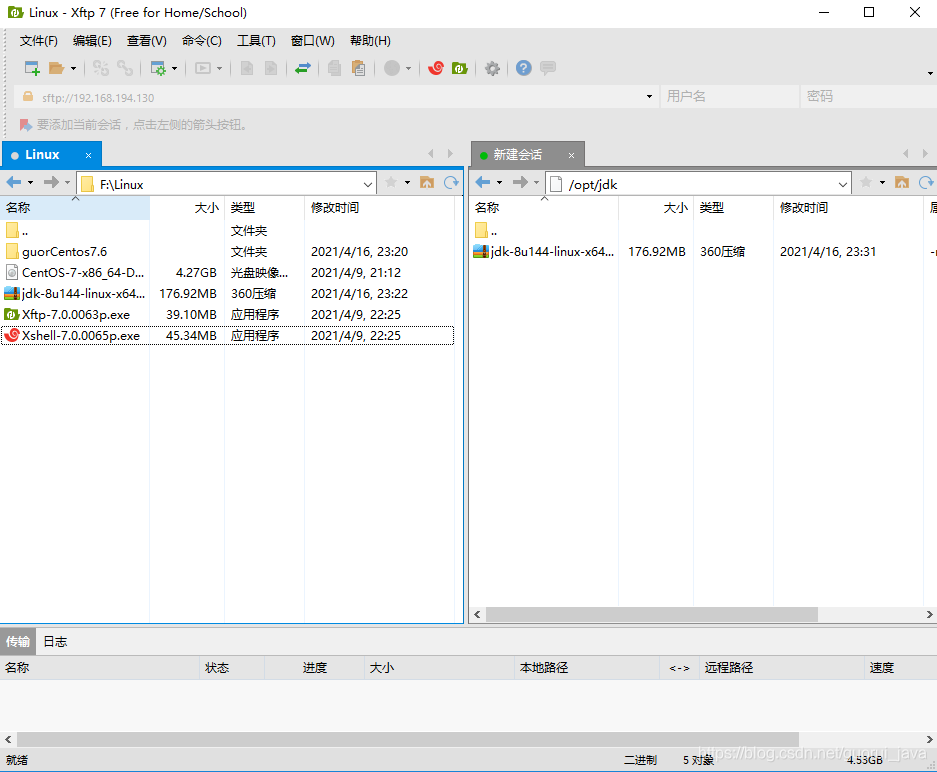
Task: Click the upload file toolbar icon
Action: click(x=246, y=68)
